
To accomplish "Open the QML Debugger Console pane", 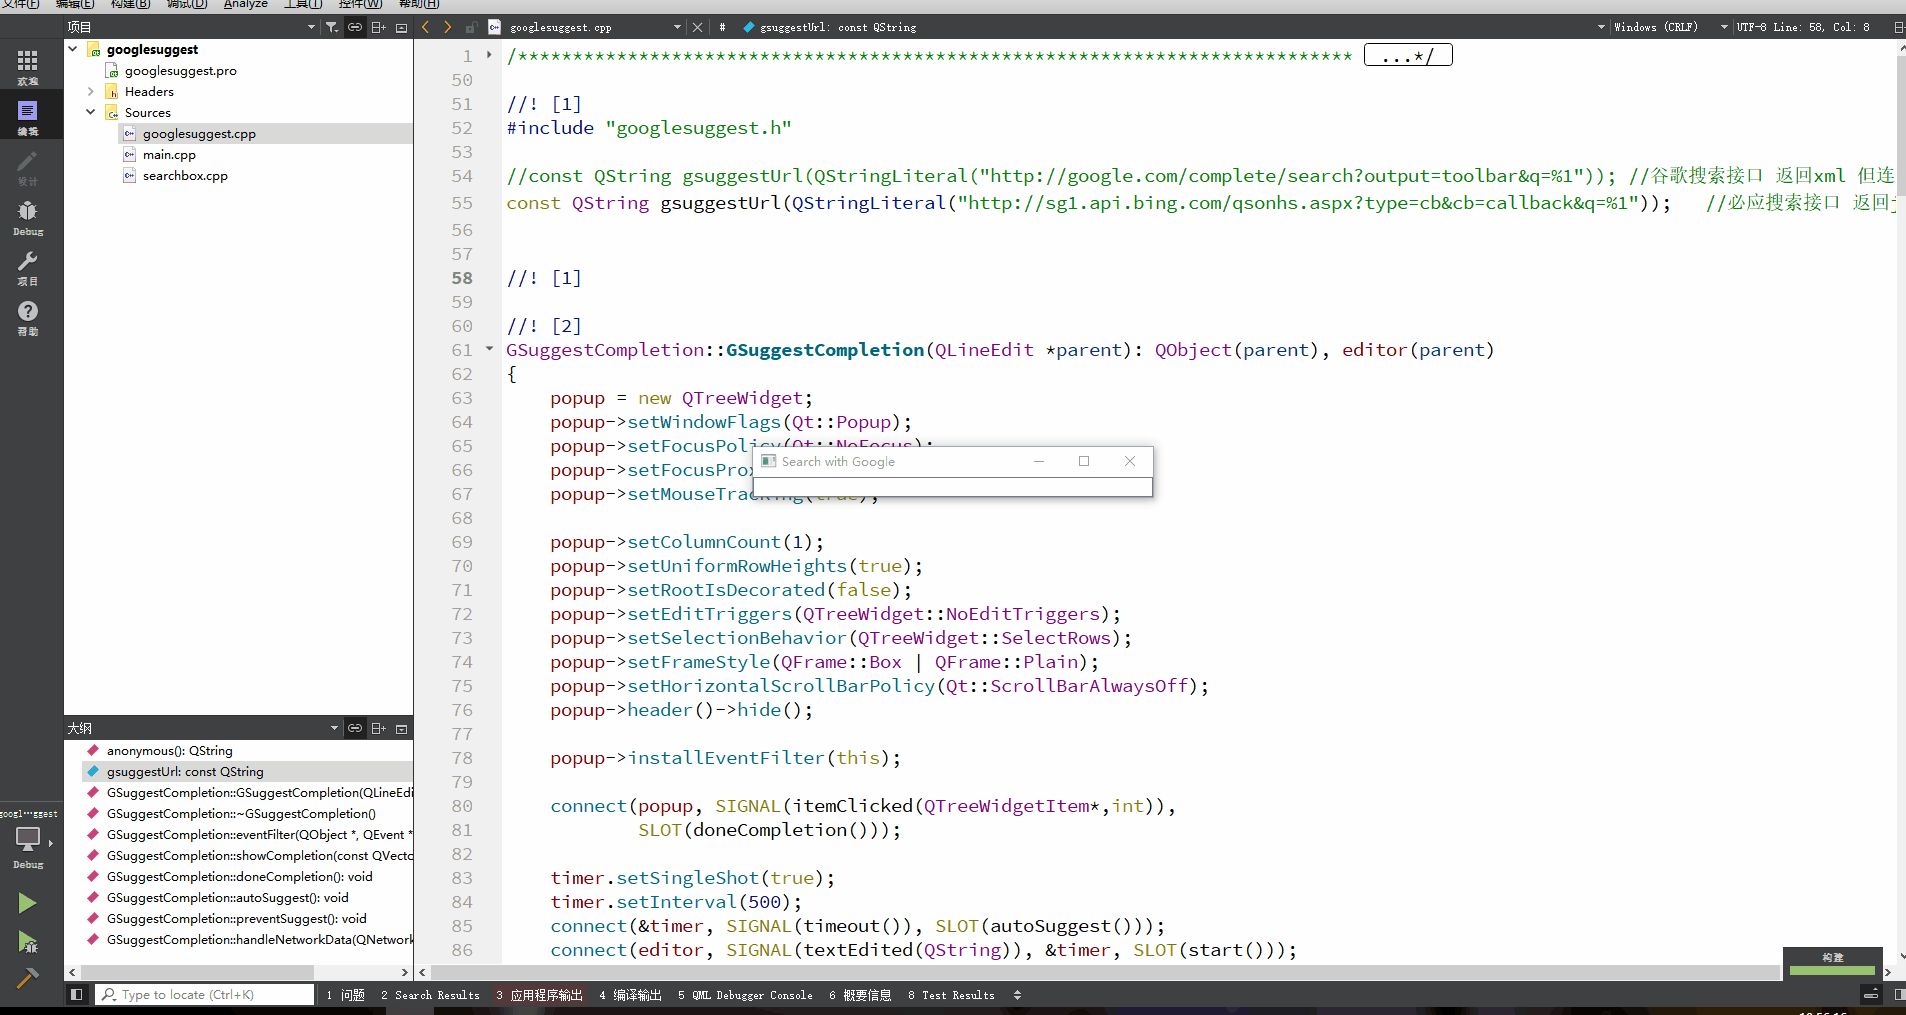I will (x=745, y=995).
